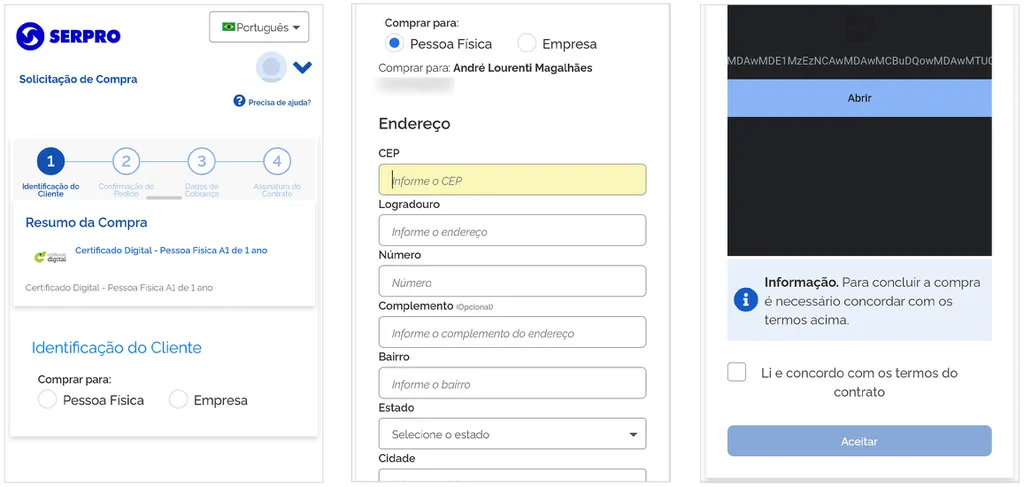This screenshot has height=487, width=1024.
Task: Click the Complemento input field
Action: tap(512, 332)
